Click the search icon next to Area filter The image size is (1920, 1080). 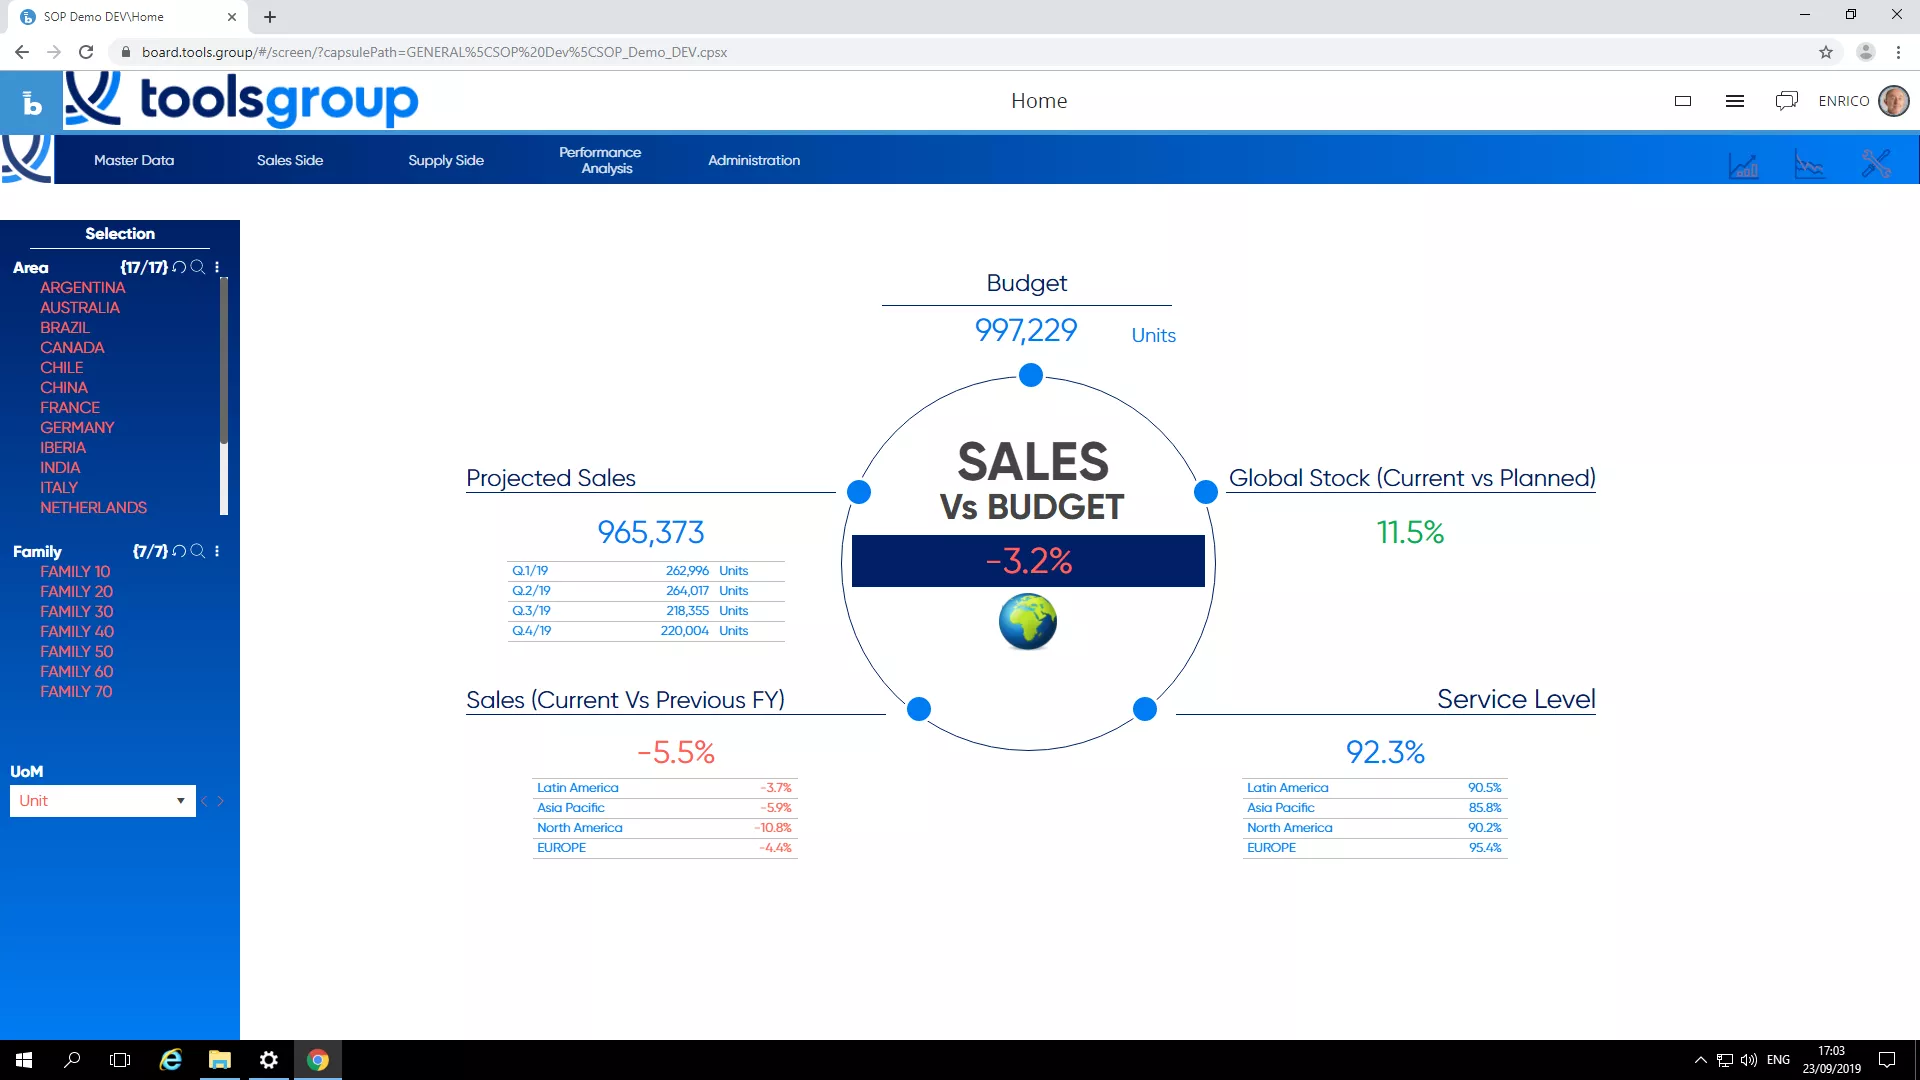198,268
